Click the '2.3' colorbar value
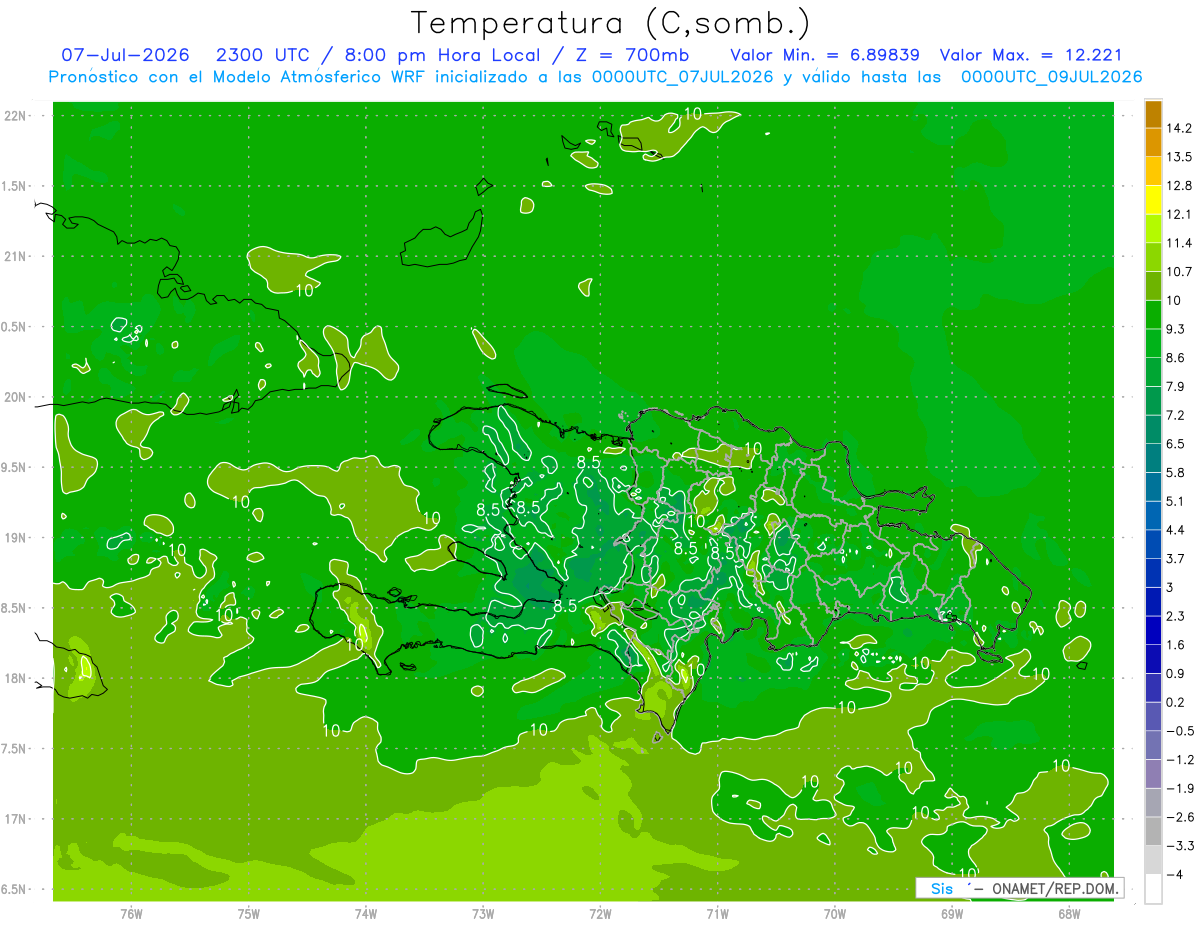Screen dimensions: 1200x927 [x=1176, y=616]
